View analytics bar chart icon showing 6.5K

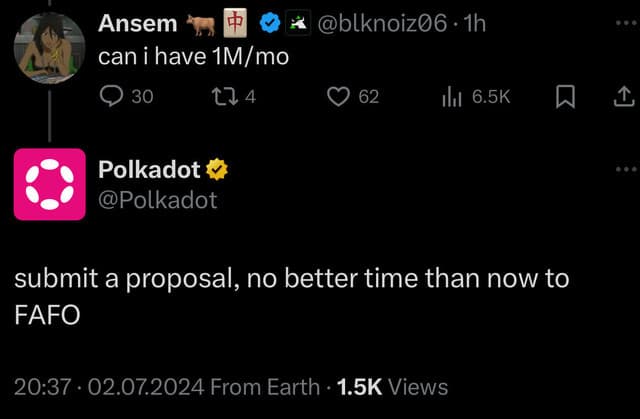451,97
